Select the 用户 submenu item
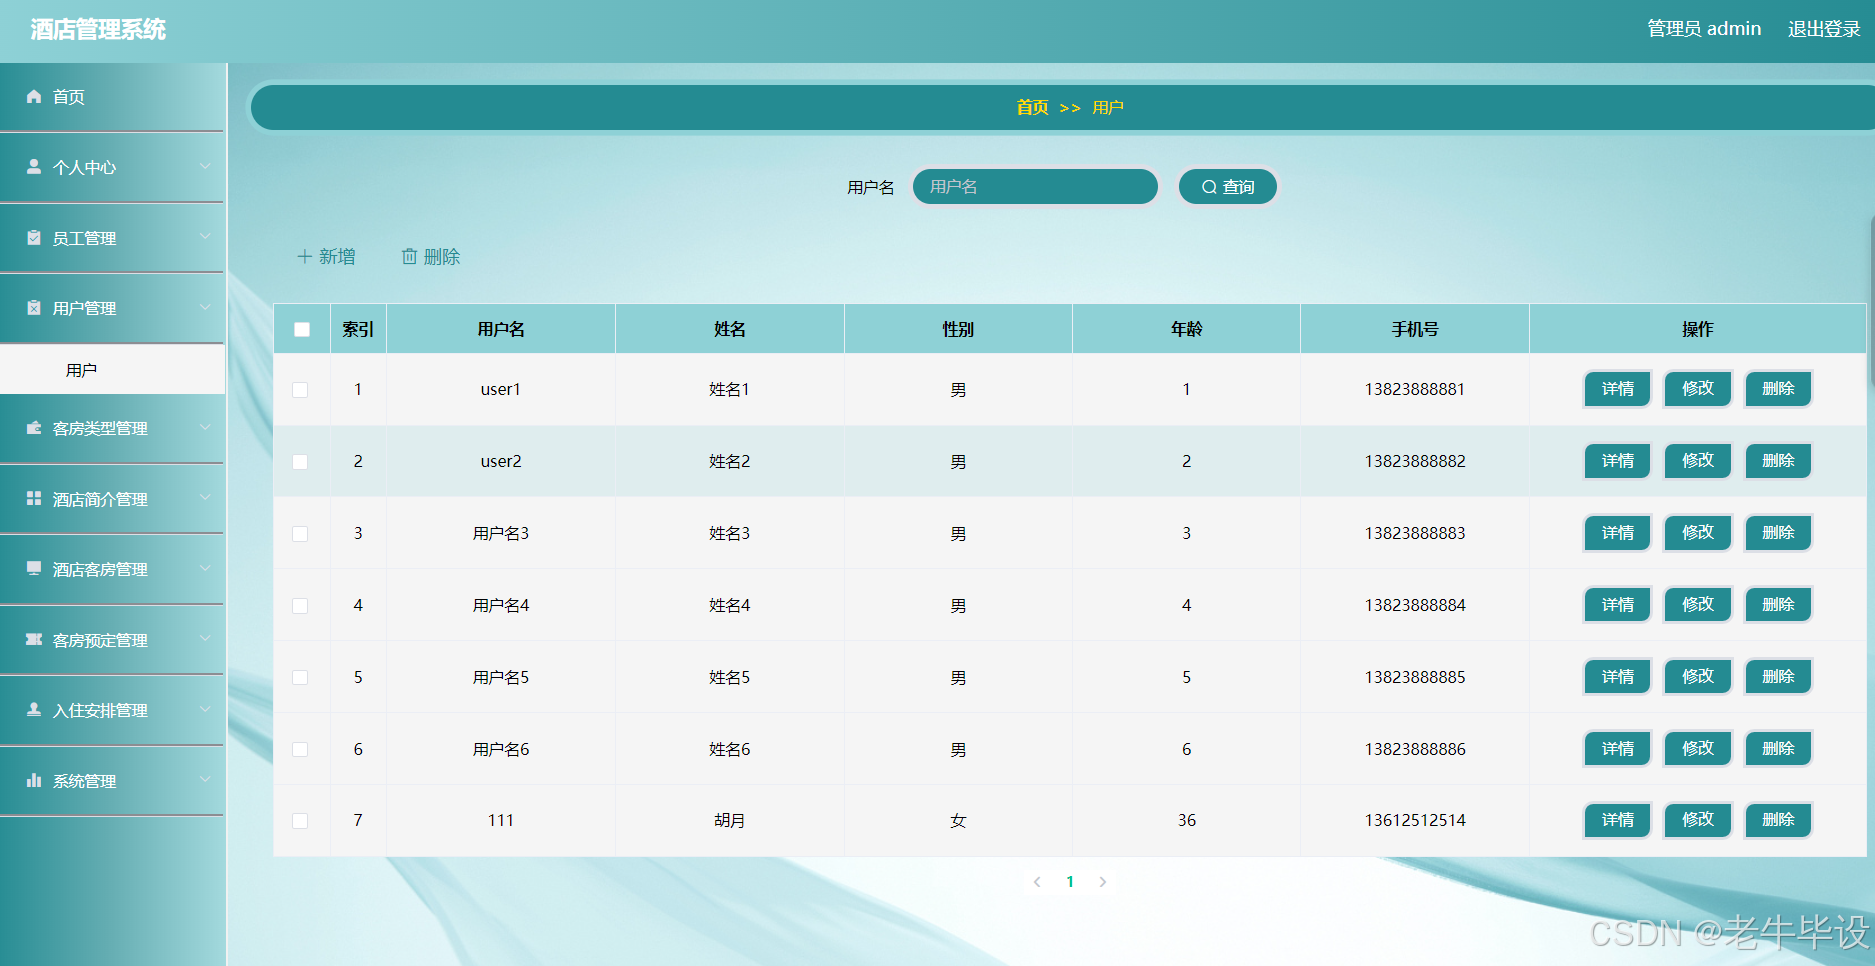This screenshot has width=1875, height=966. [112, 370]
